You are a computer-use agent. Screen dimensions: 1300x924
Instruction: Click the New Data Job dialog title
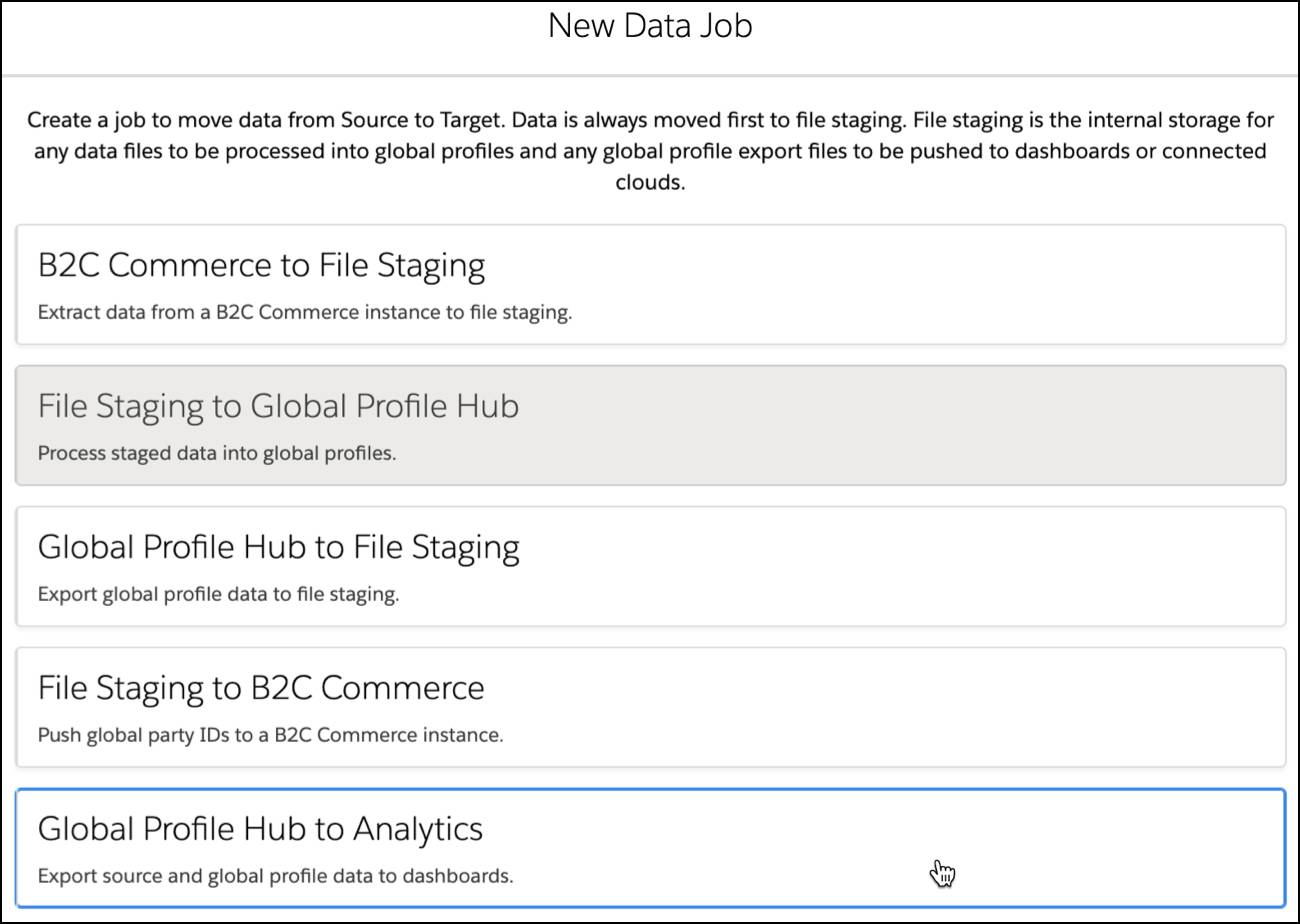point(650,27)
